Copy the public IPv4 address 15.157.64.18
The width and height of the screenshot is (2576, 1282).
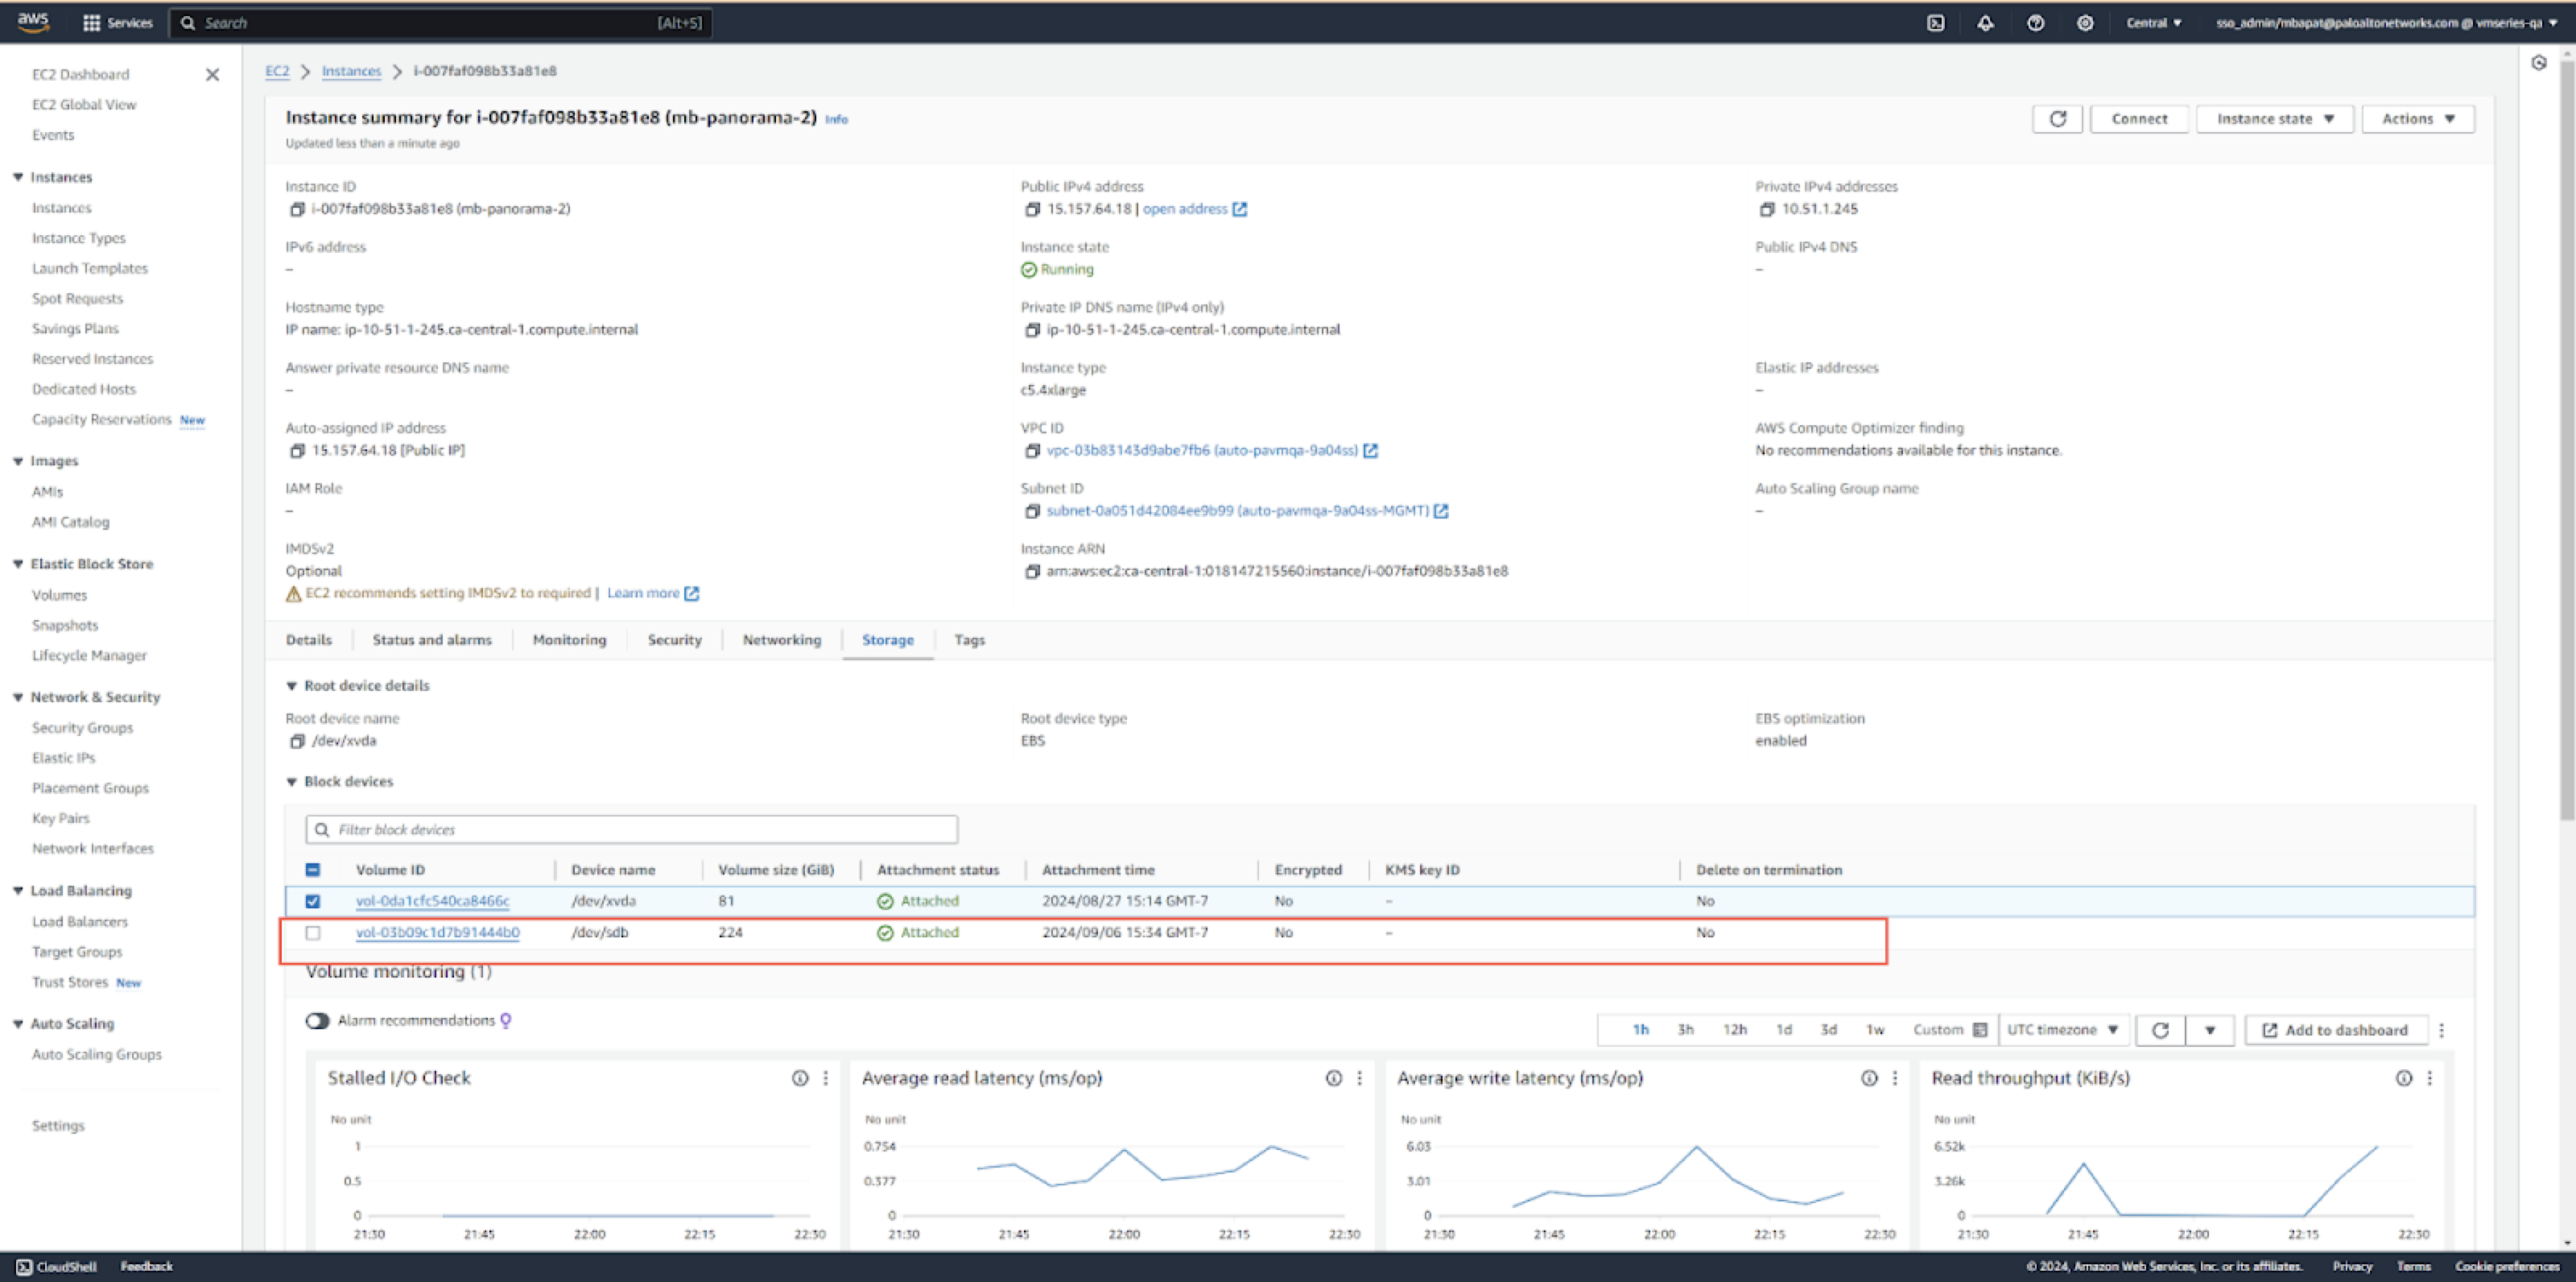coord(1032,209)
